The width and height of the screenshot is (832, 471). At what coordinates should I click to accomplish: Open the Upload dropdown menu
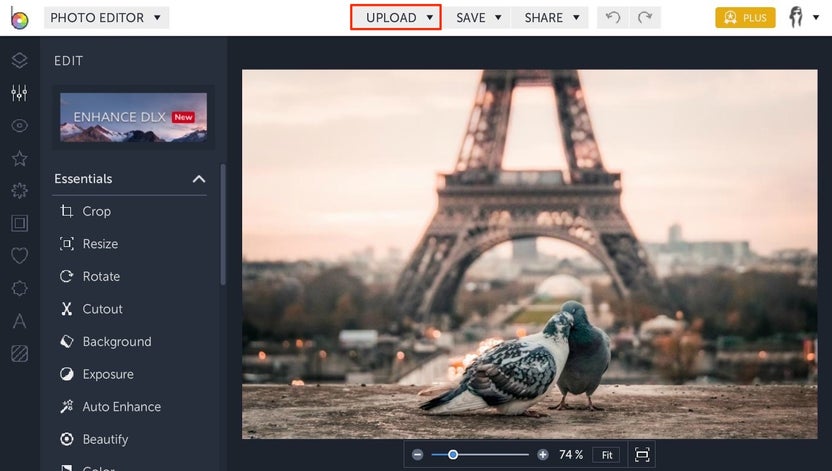pos(396,18)
